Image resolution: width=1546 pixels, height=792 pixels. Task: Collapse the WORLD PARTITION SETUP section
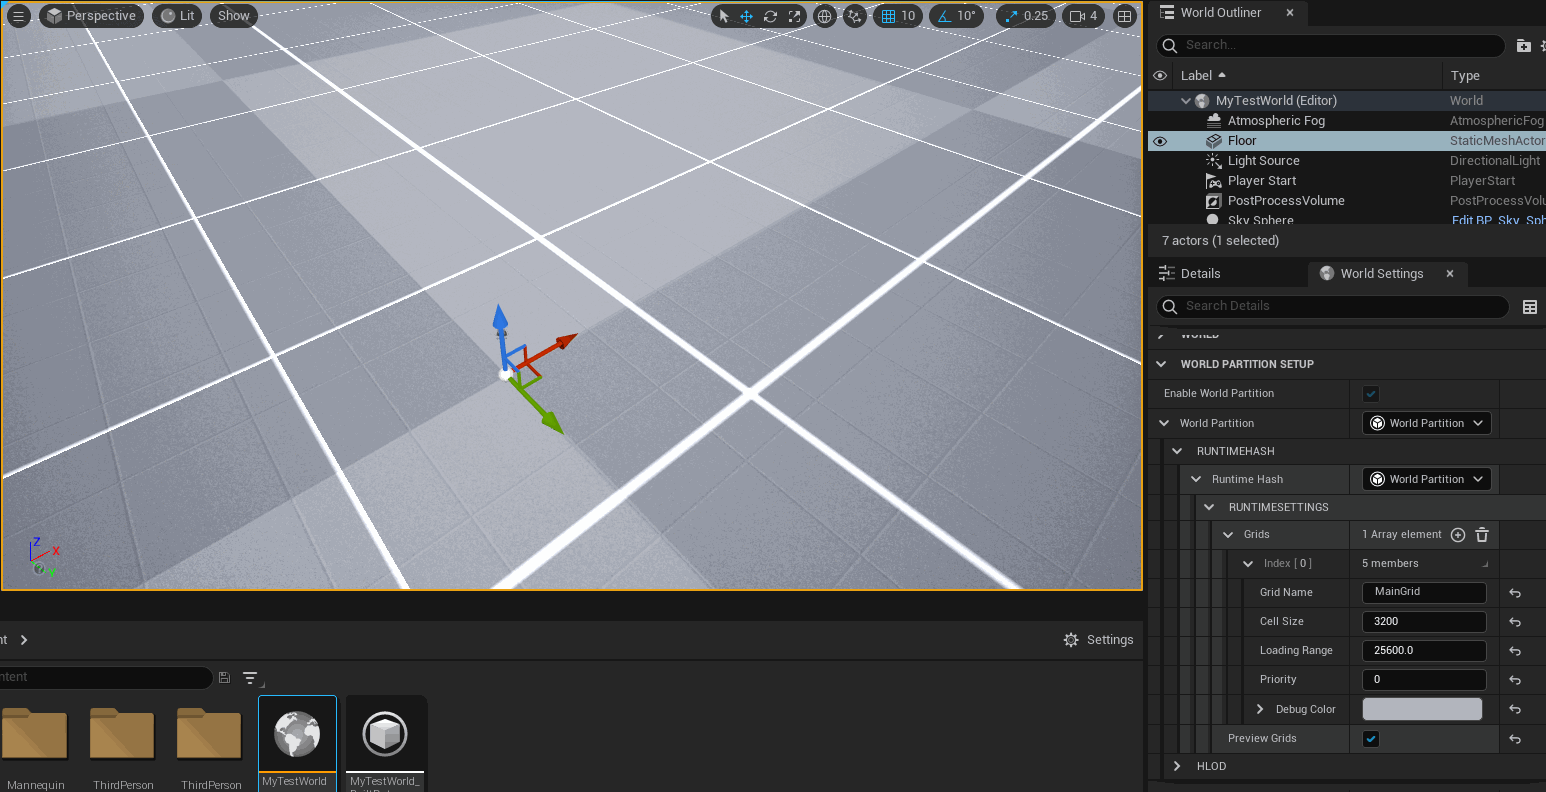[1161, 364]
